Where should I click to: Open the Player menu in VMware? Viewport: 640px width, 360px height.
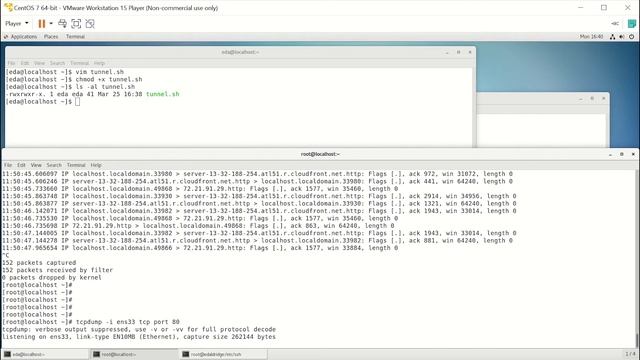pyautogui.click(x=16, y=24)
